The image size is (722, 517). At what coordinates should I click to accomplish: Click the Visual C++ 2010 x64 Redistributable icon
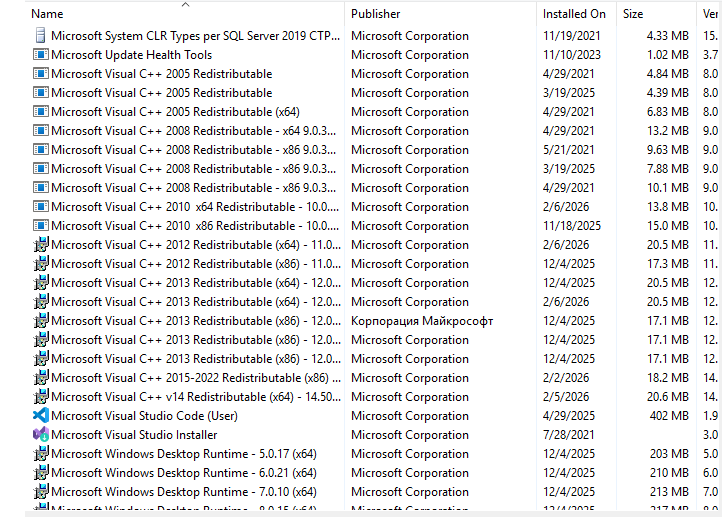point(41,207)
